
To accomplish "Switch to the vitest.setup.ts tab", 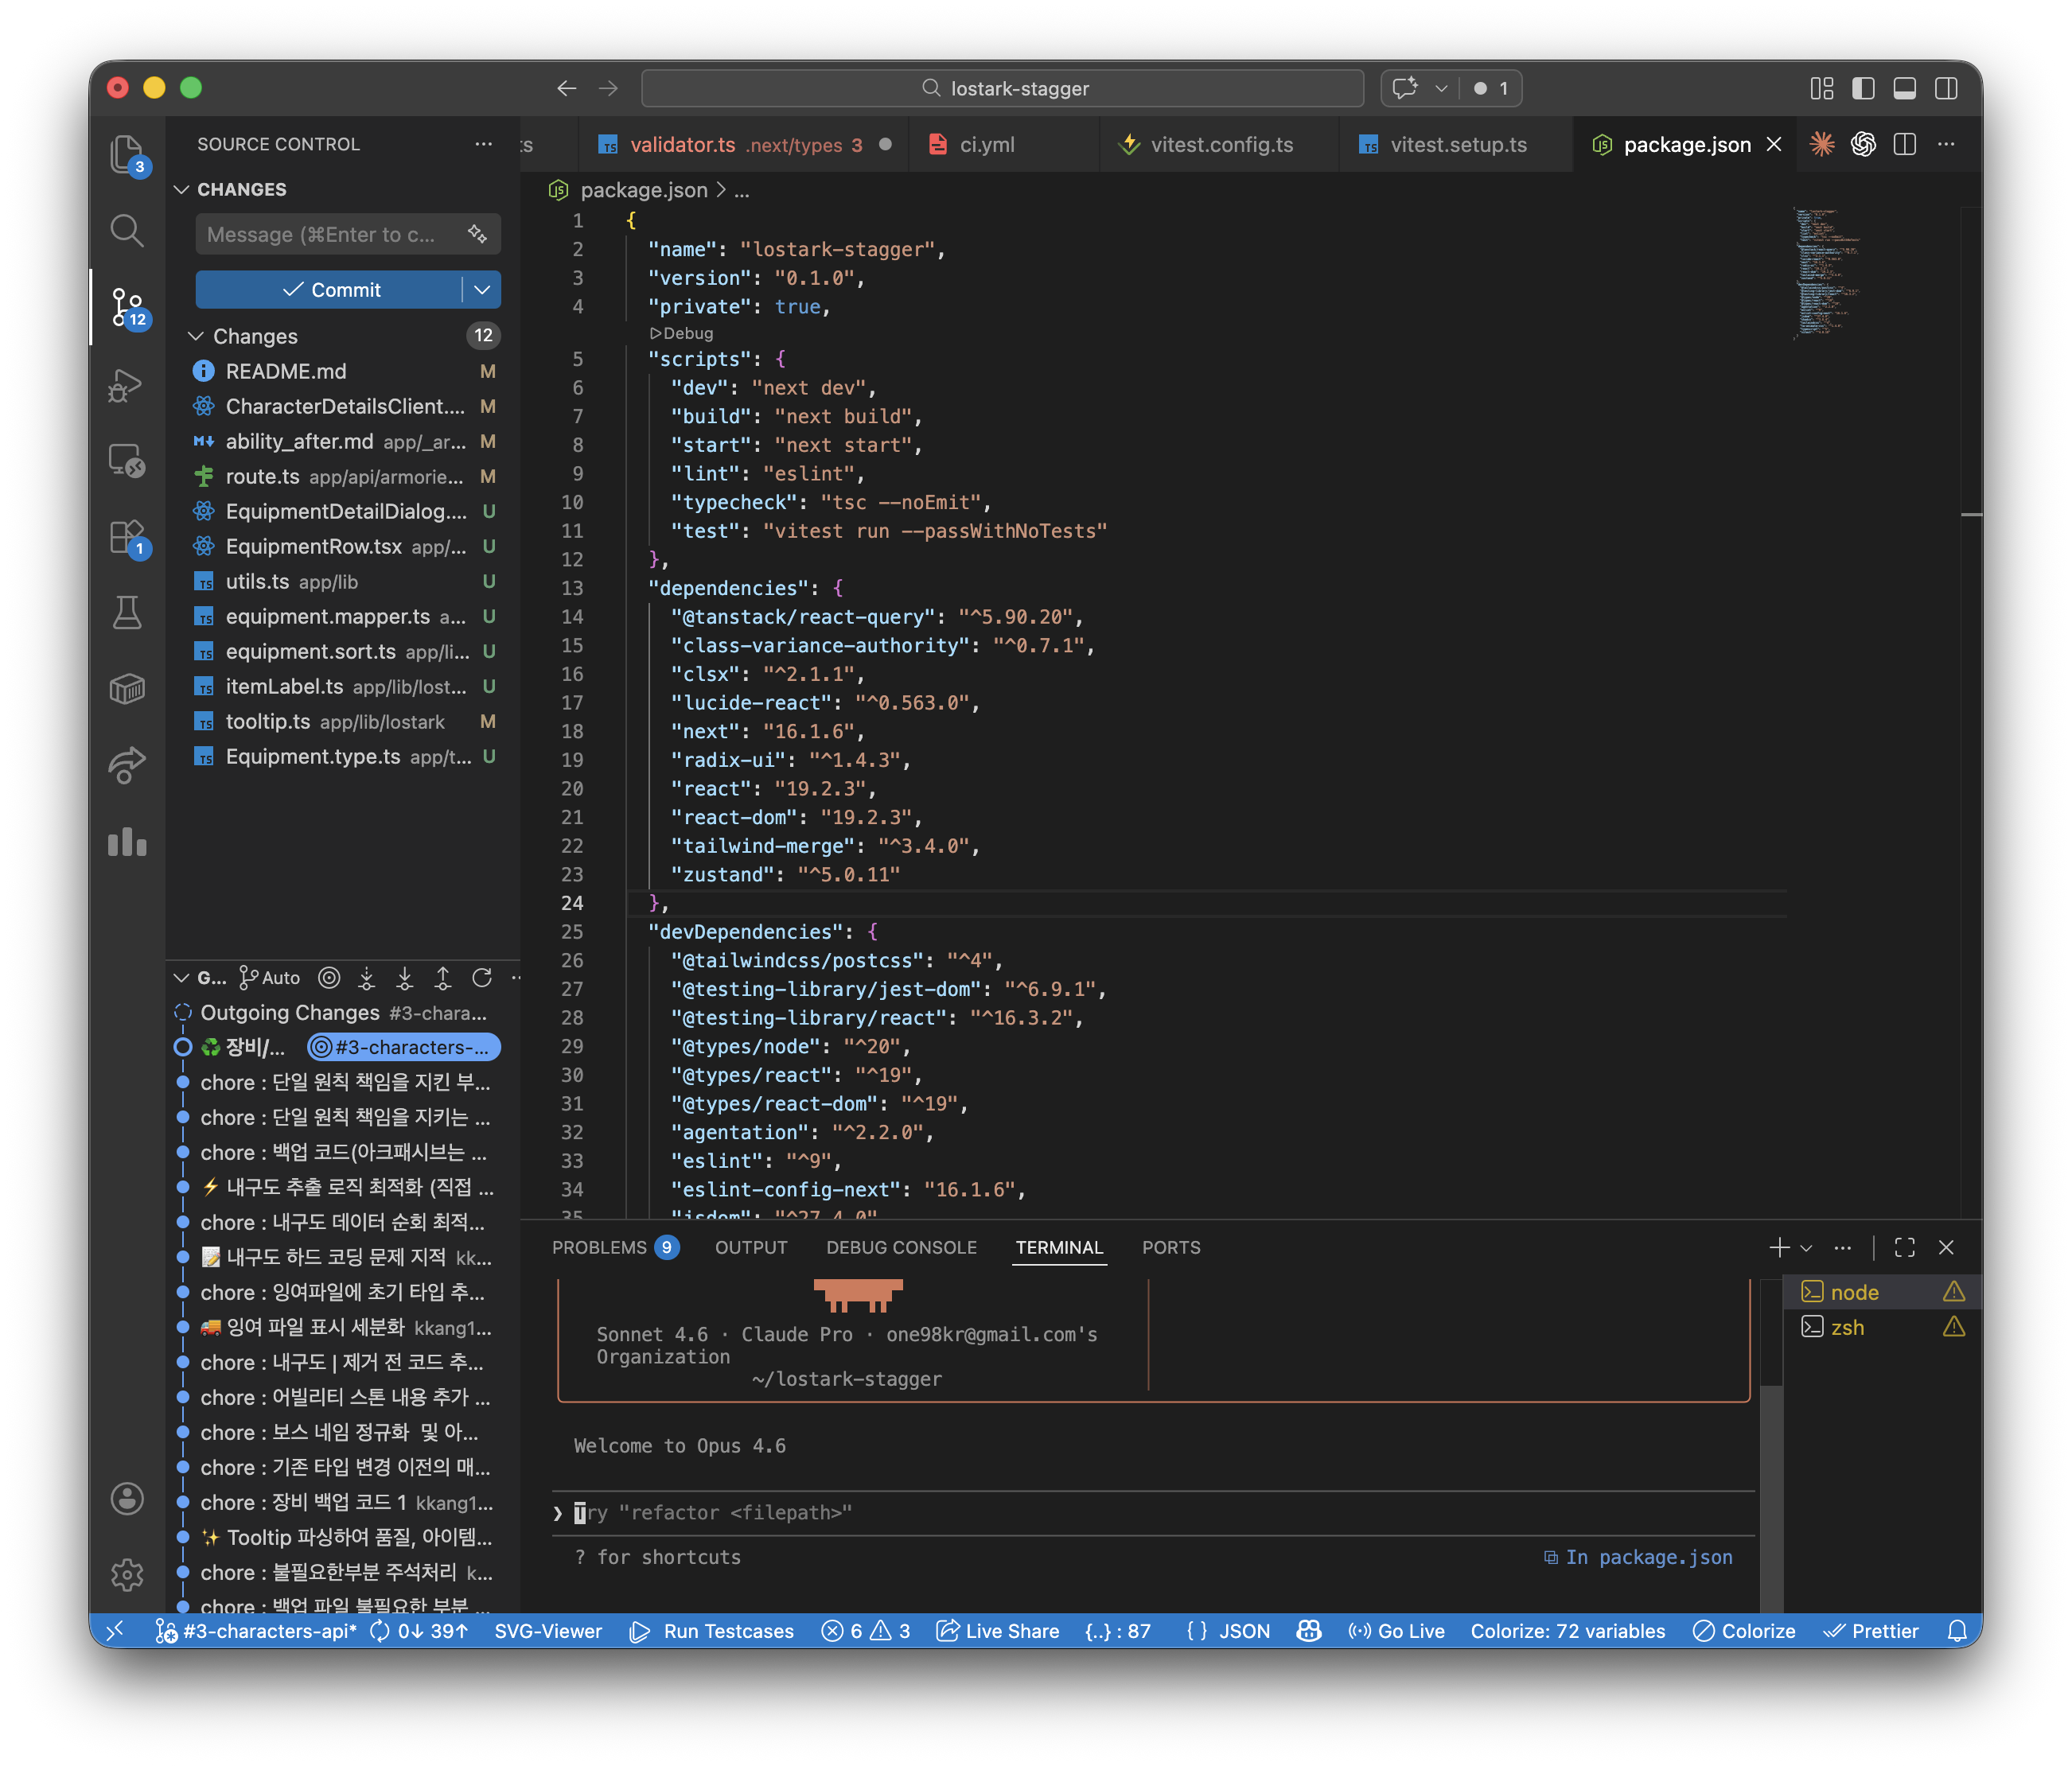I will coord(1457,144).
